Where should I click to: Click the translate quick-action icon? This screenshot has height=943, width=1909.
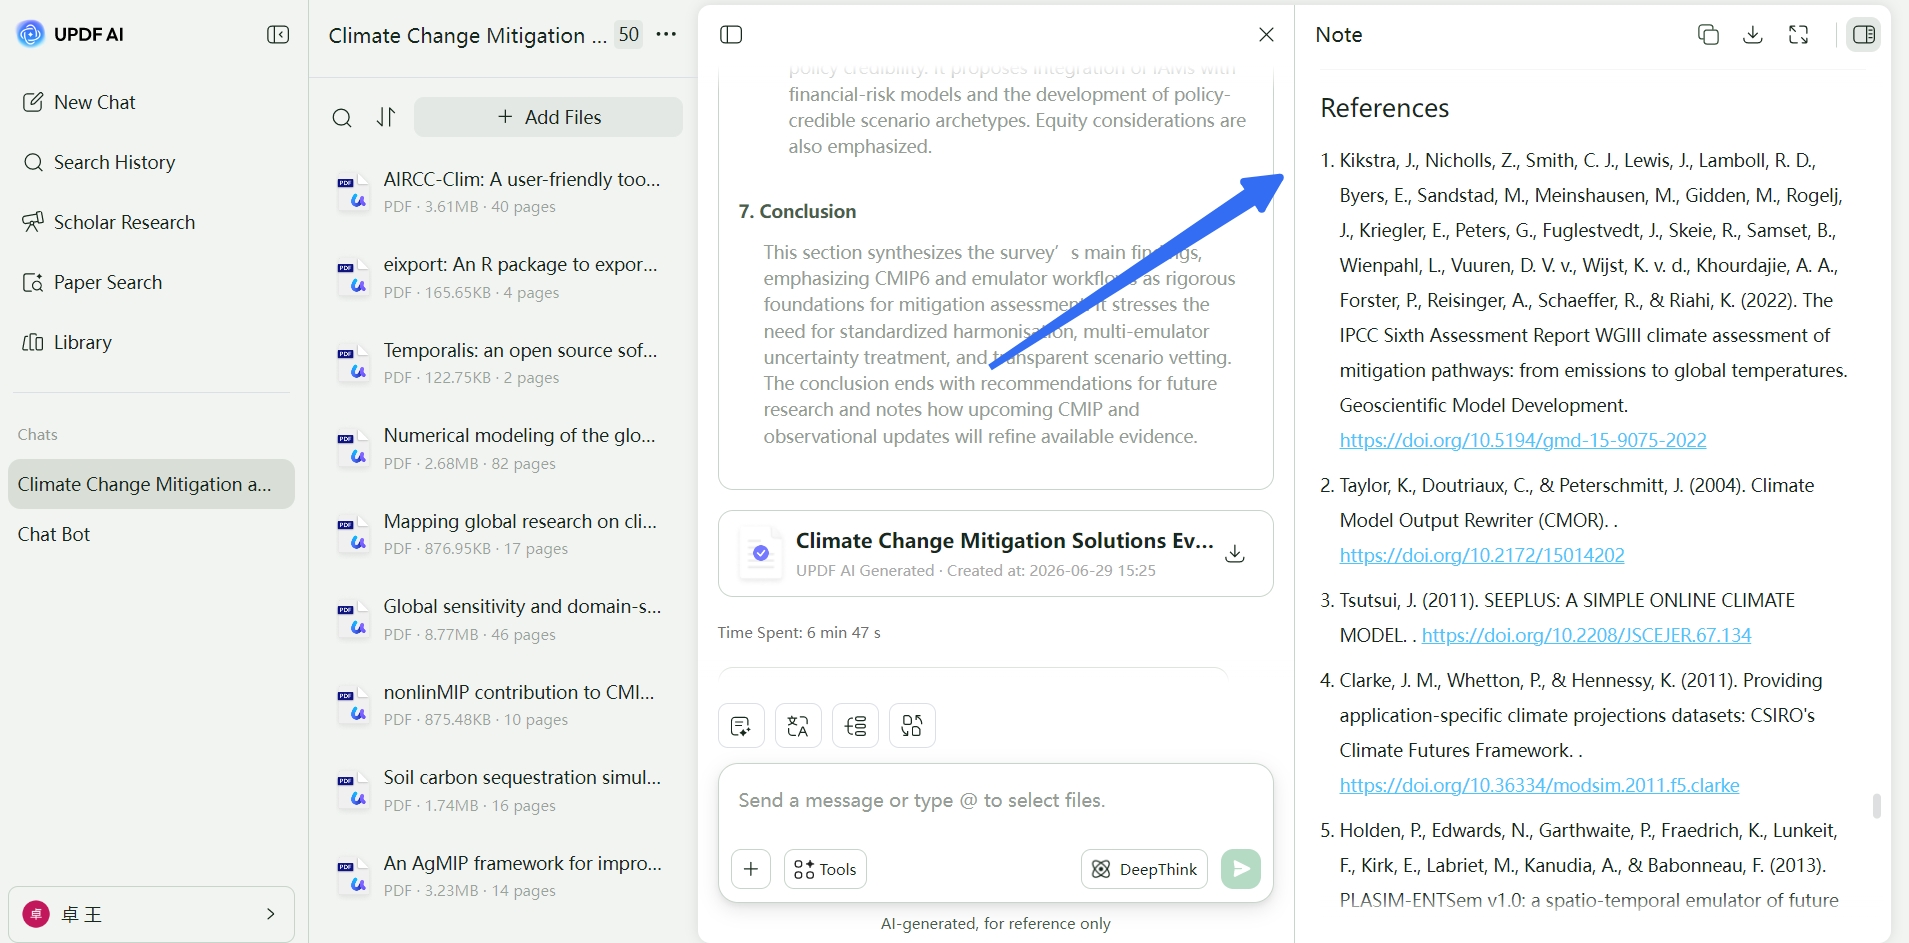798,726
